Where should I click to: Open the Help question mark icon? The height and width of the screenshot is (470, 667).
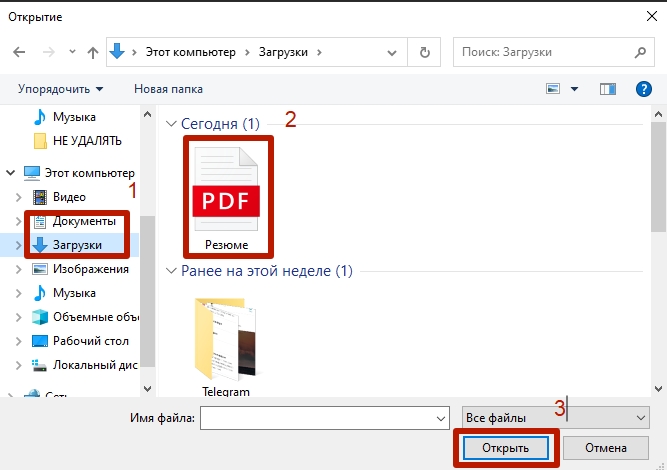[644, 89]
